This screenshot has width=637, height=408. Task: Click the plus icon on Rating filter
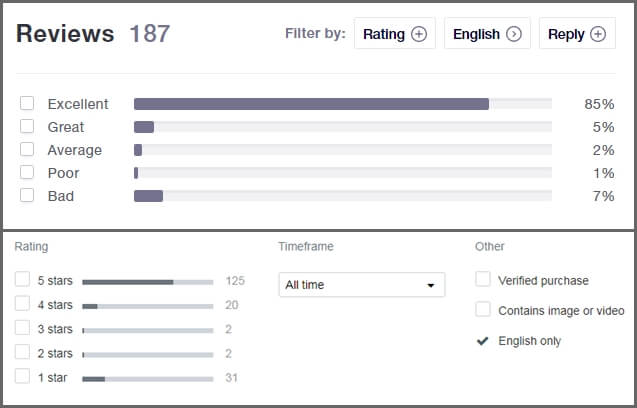click(x=419, y=34)
